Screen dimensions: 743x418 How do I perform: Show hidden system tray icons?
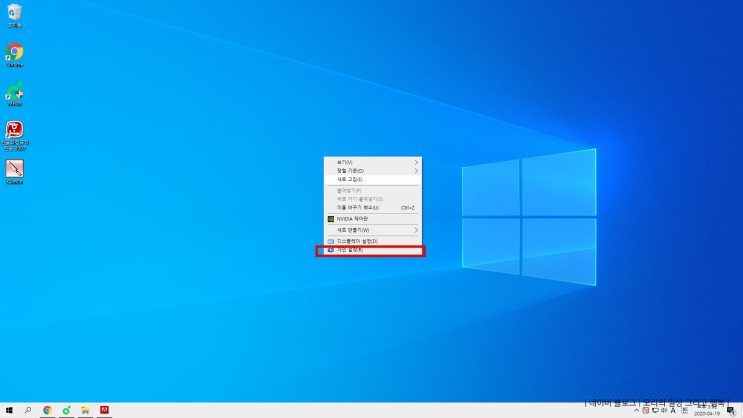pyautogui.click(x=636, y=410)
